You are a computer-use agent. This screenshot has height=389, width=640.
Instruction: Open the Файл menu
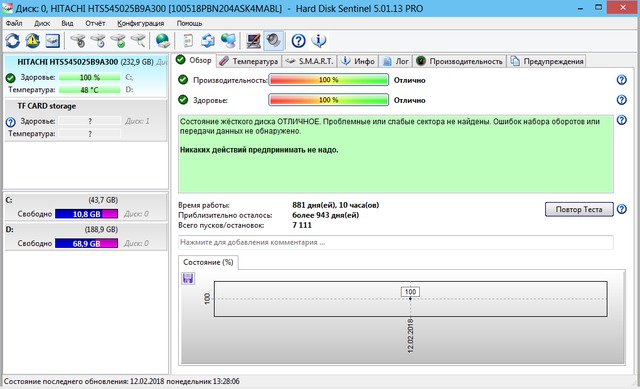[x=14, y=23]
